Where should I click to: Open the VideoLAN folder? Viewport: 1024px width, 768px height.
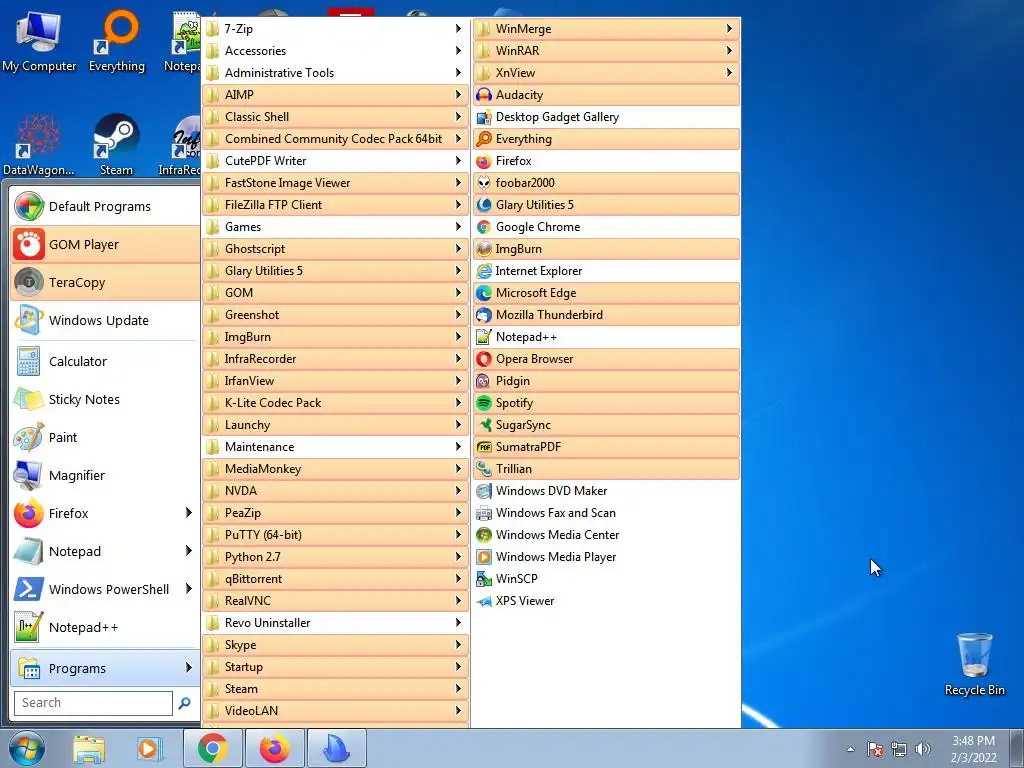click(x=336, y=711)
